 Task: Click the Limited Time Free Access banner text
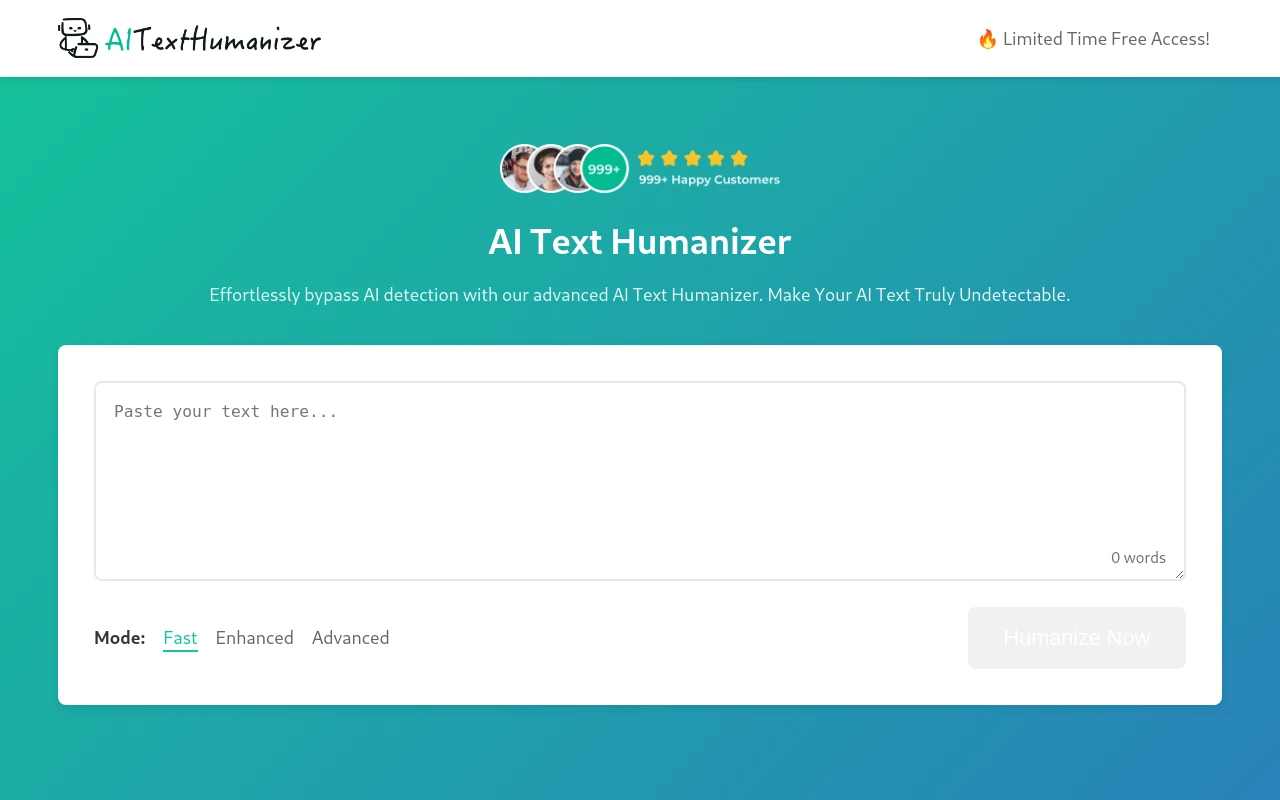click(1106, 38)
